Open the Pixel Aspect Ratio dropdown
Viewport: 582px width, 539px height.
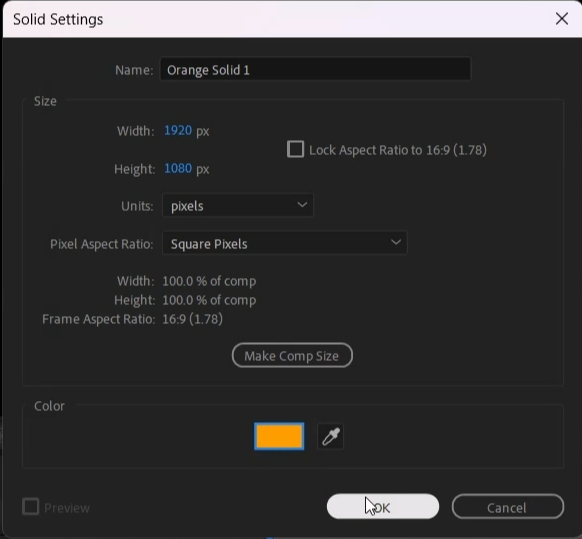tap(285, 243)
